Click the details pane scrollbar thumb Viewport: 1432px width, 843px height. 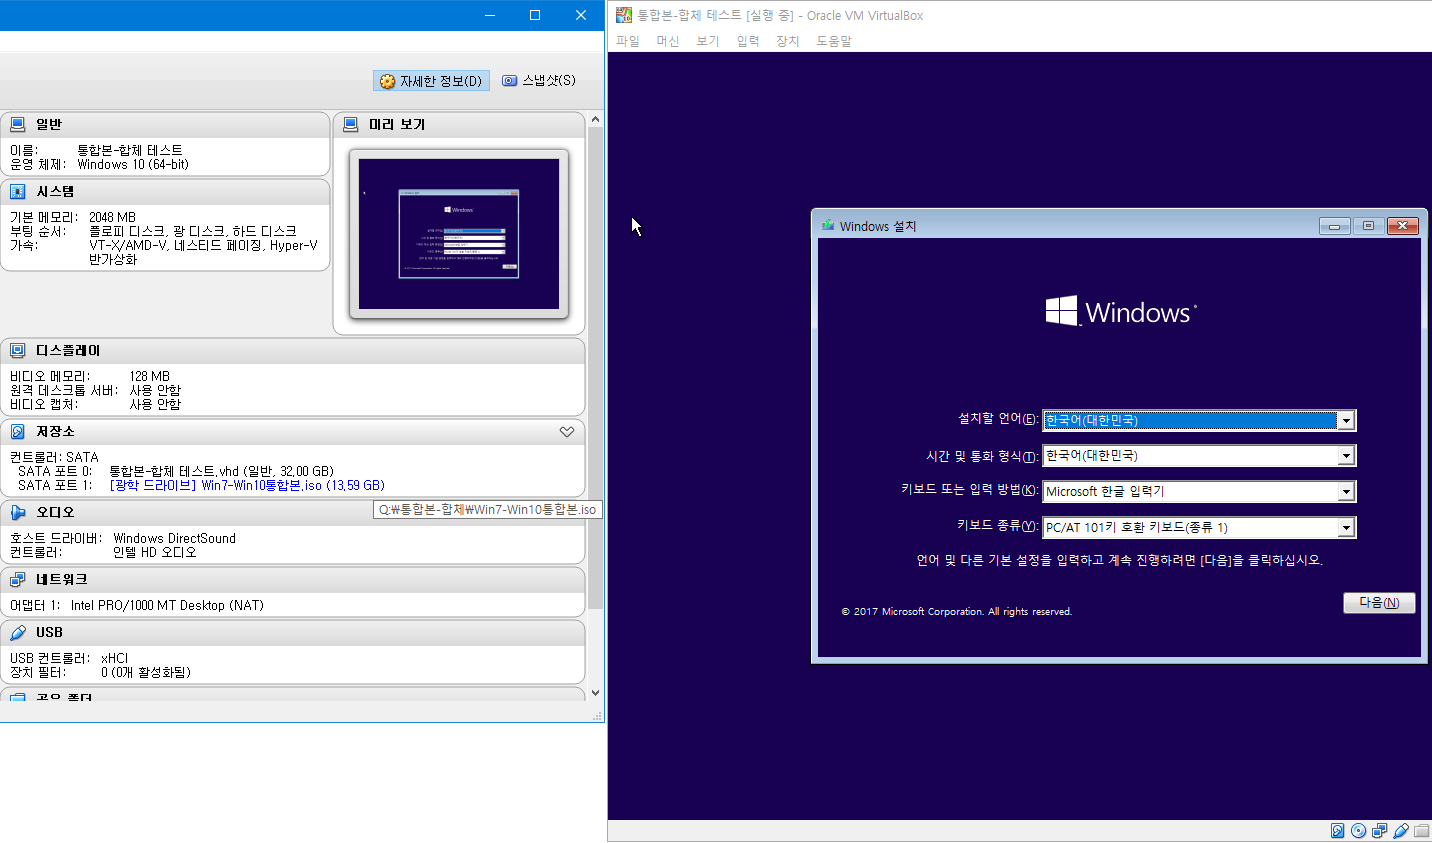(x=595, y=368)
